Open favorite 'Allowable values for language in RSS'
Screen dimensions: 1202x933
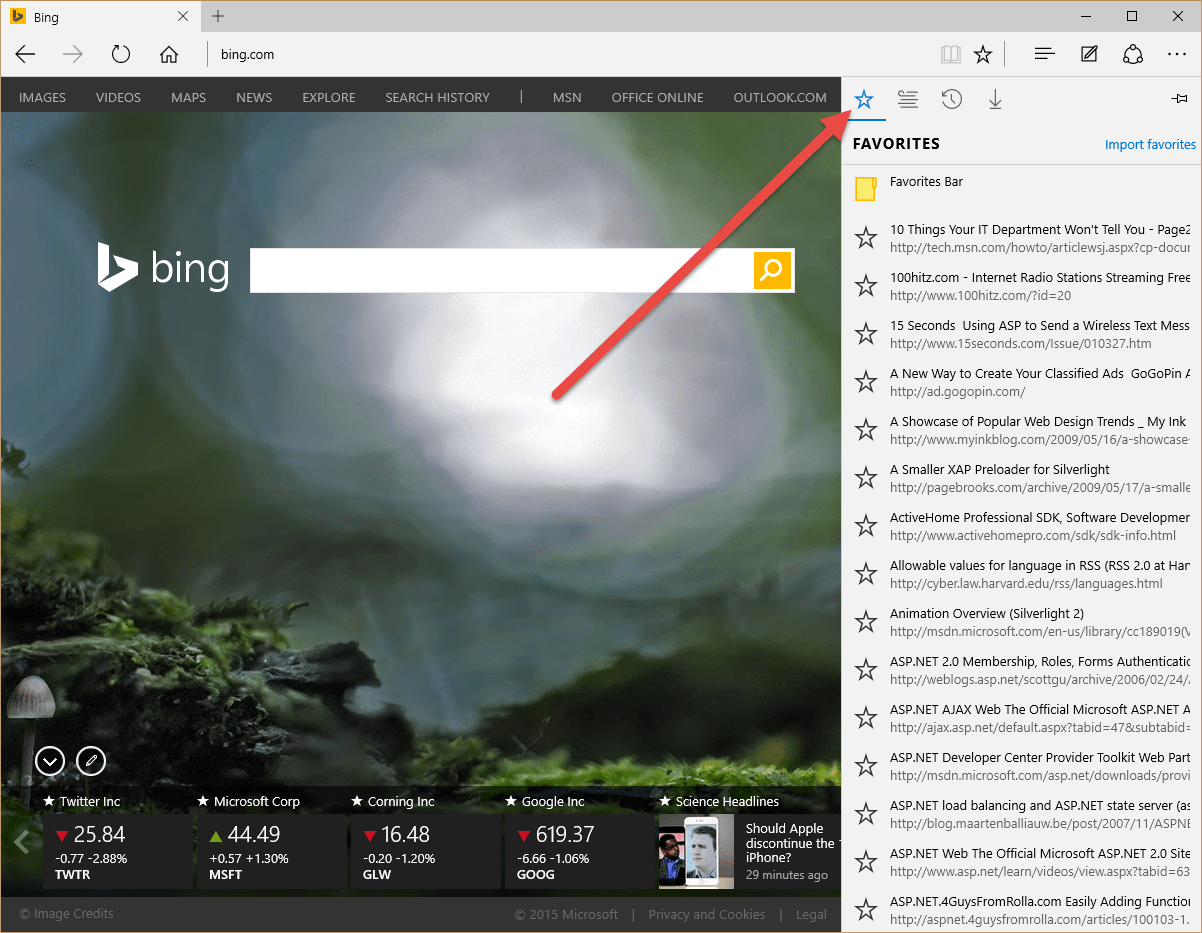pos(1021,573)
